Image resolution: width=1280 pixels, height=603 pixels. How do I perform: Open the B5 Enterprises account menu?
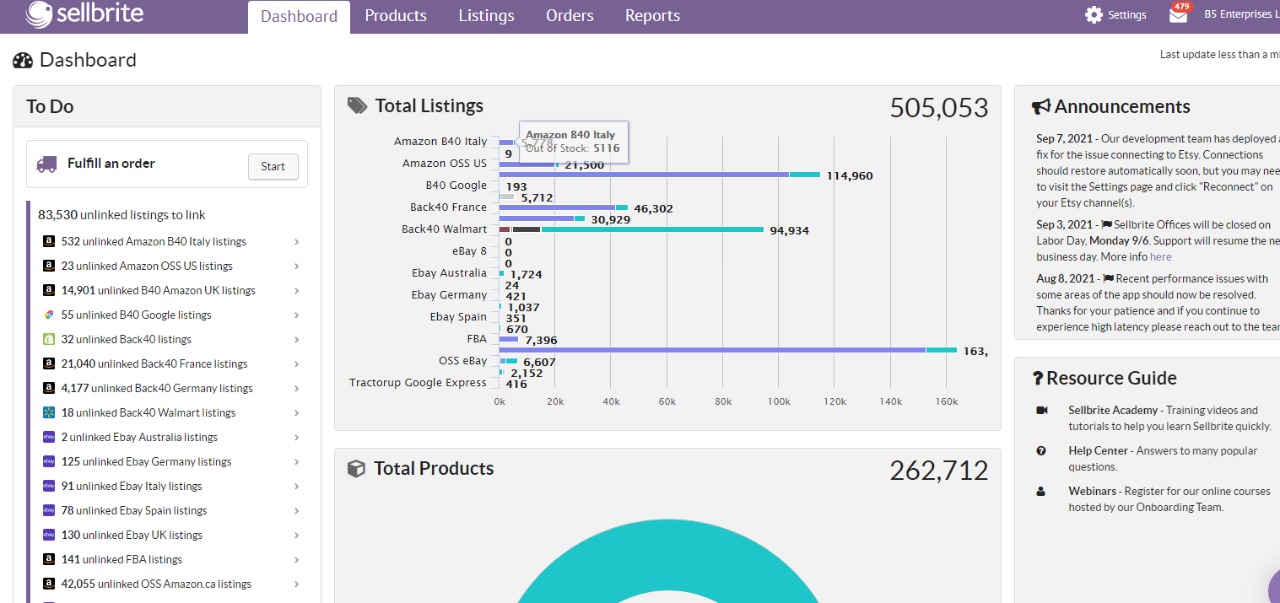click(x=1241, y=15)
